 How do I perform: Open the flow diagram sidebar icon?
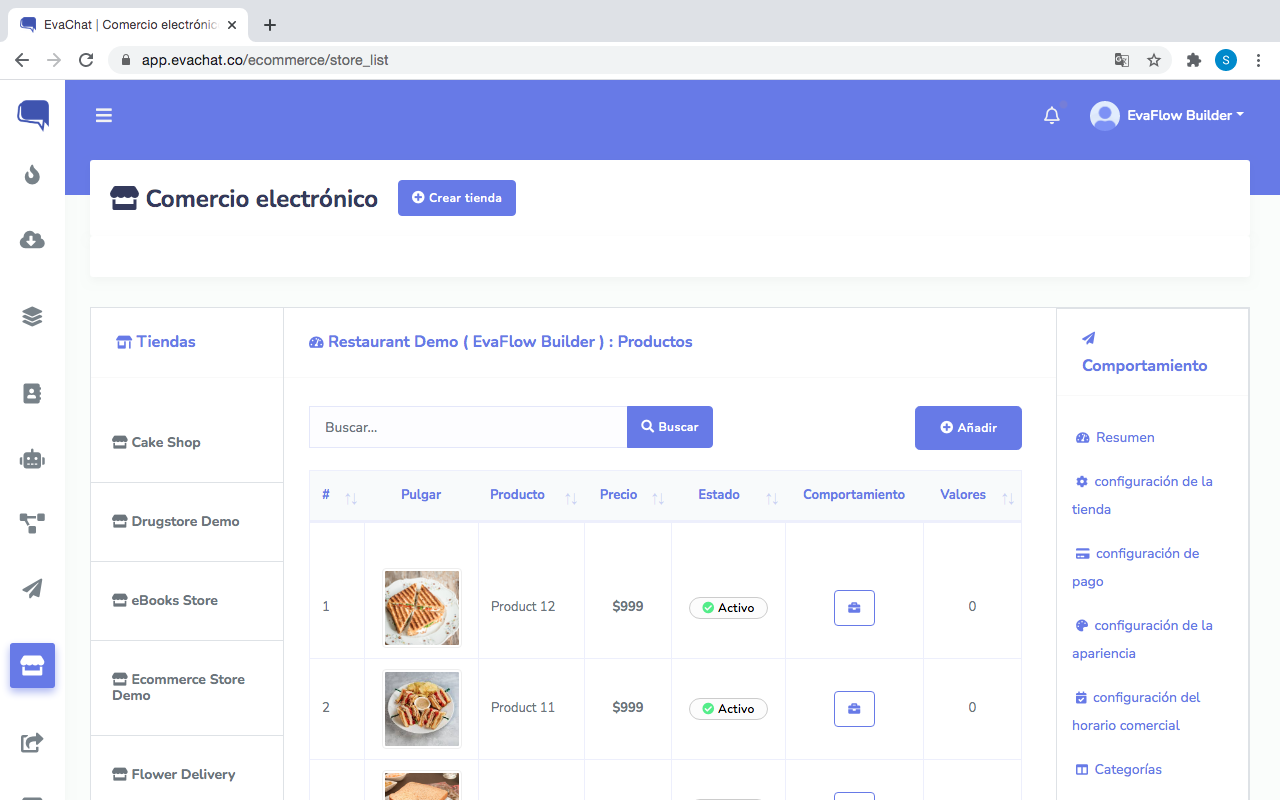pyautogui.click(x=32, y=523)
